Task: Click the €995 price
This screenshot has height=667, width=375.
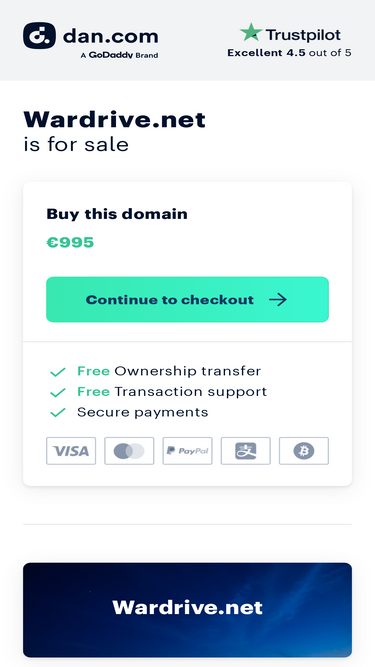Action: click(70, 242)
